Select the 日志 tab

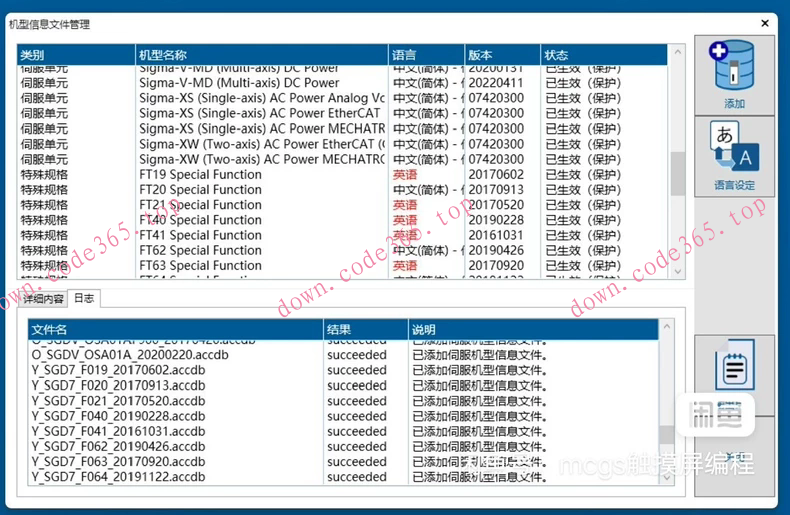point(84,298)
